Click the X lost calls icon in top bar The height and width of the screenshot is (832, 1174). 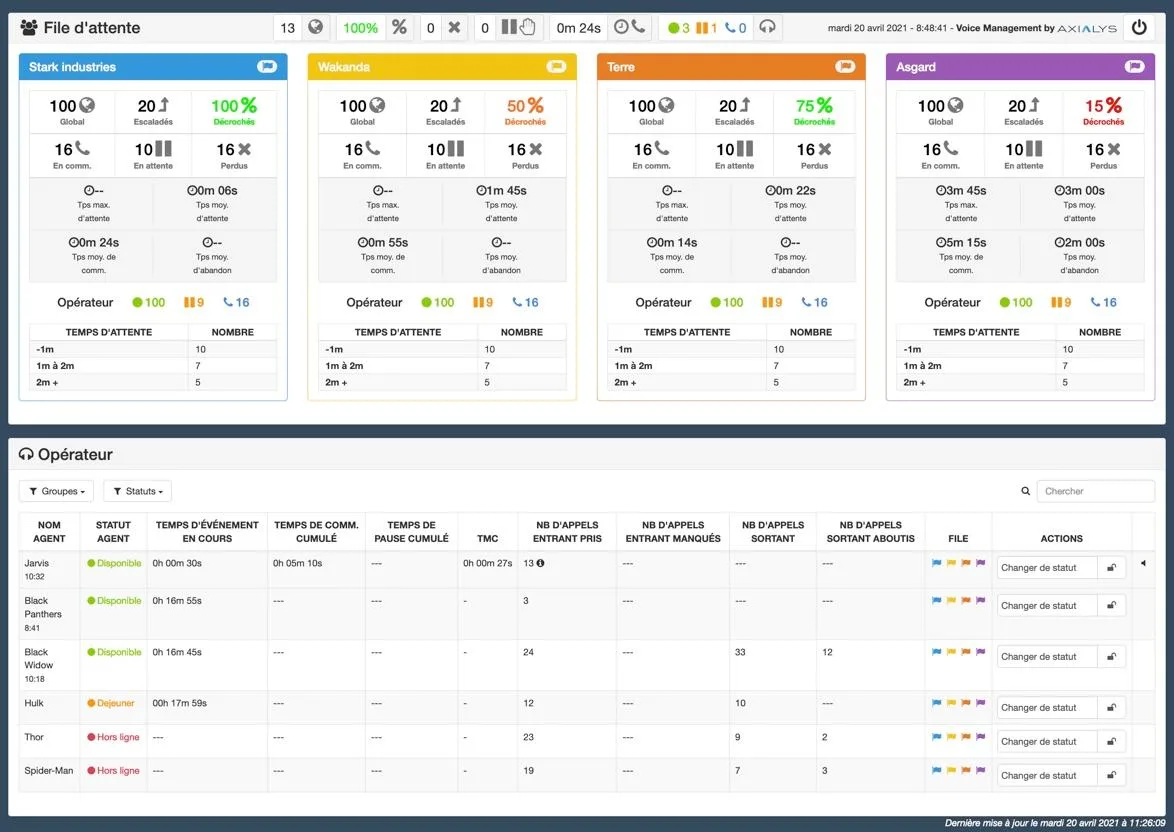[x=454, y=28]
